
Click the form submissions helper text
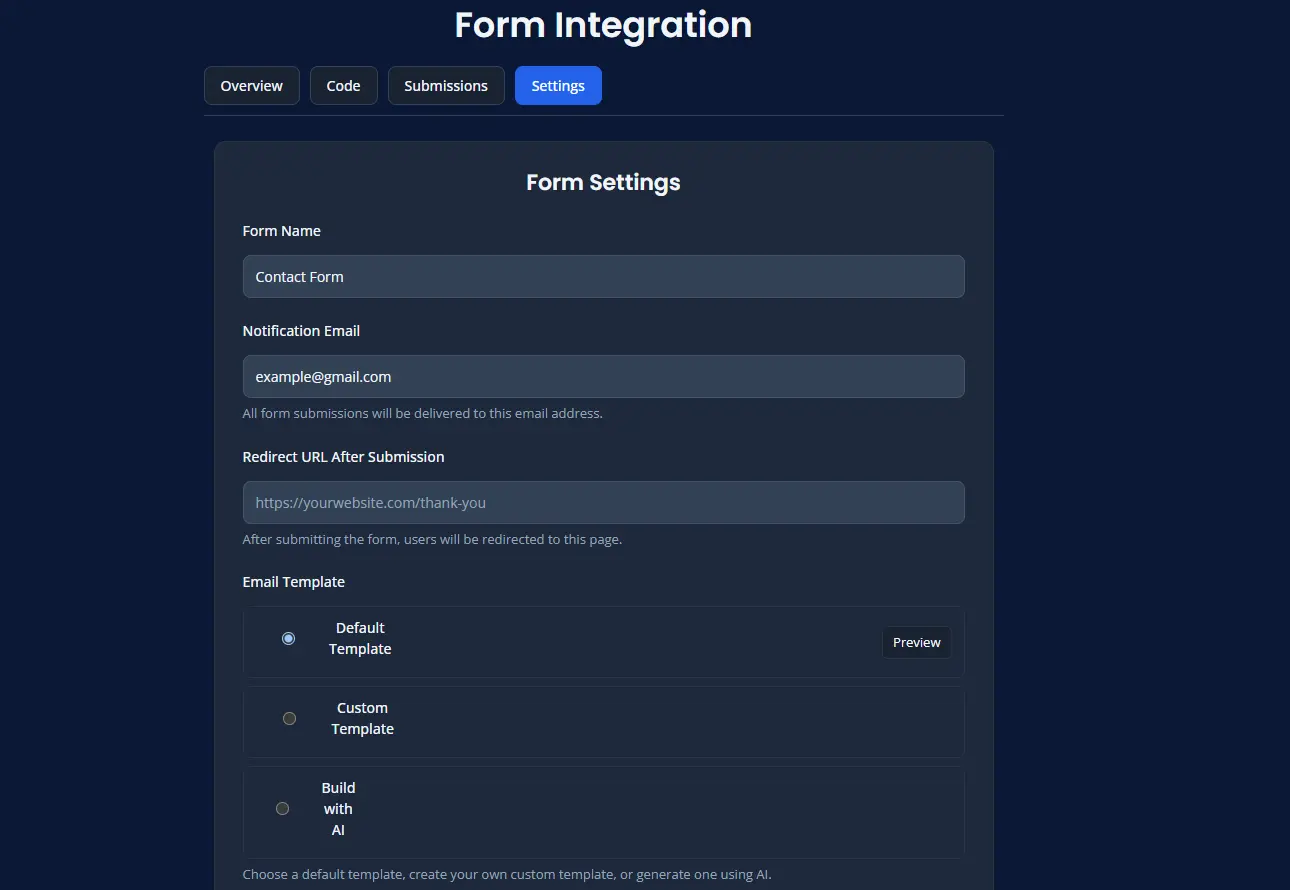pyautogui.click(x=423, y=413)
